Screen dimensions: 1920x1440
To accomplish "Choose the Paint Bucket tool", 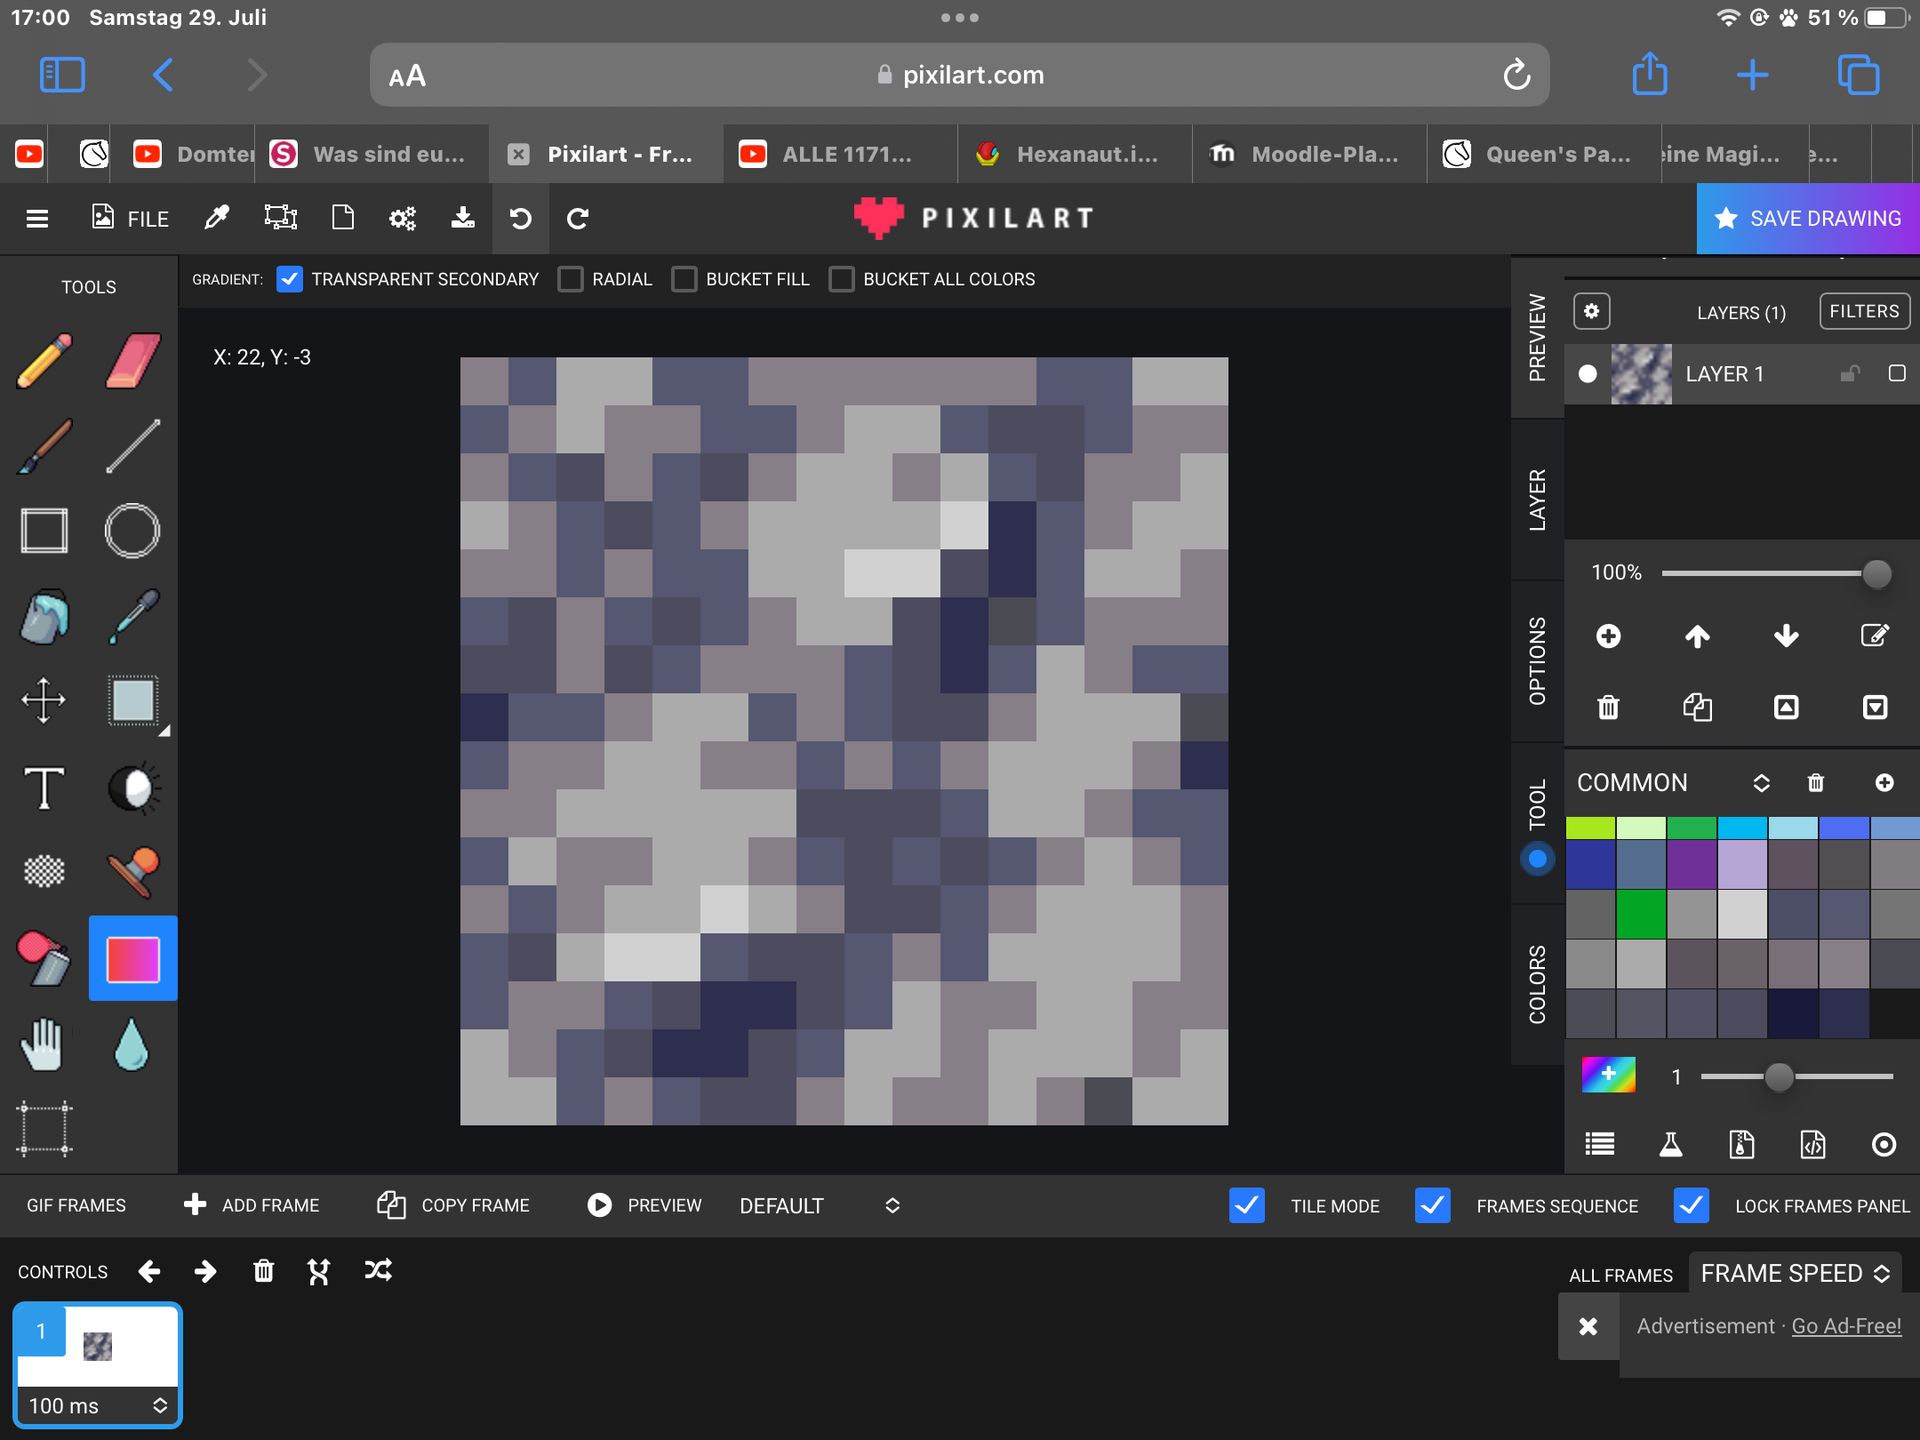I will point(45,616).
